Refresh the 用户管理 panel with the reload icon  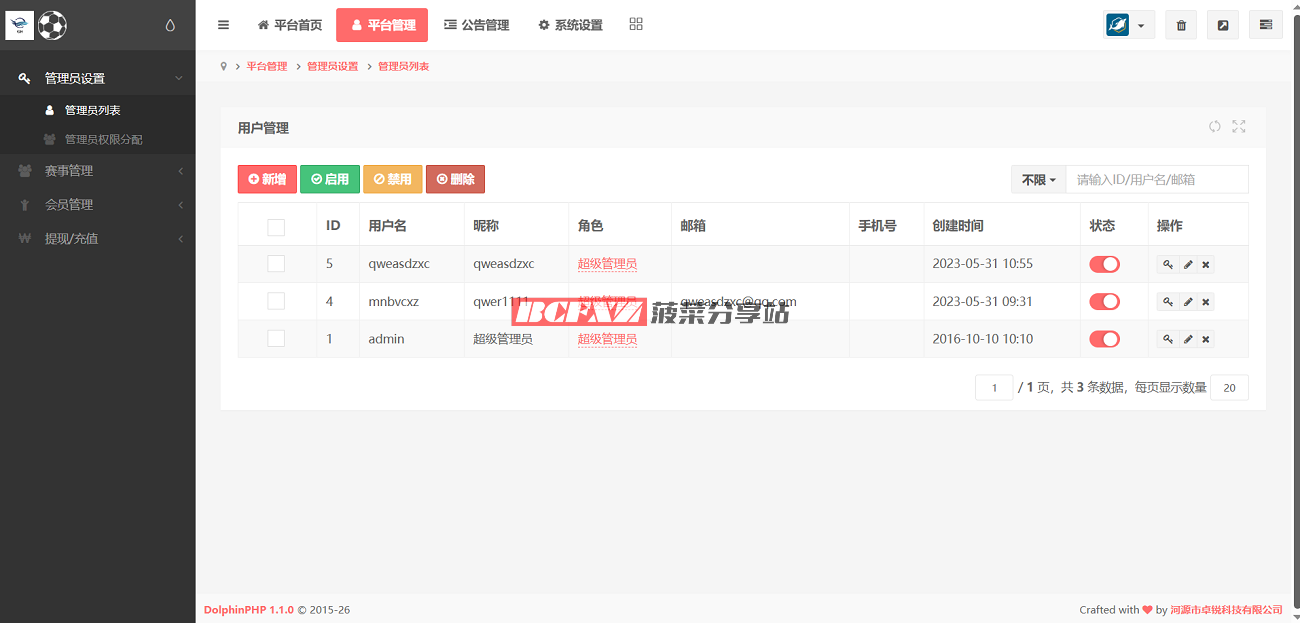coord(1214,126)
